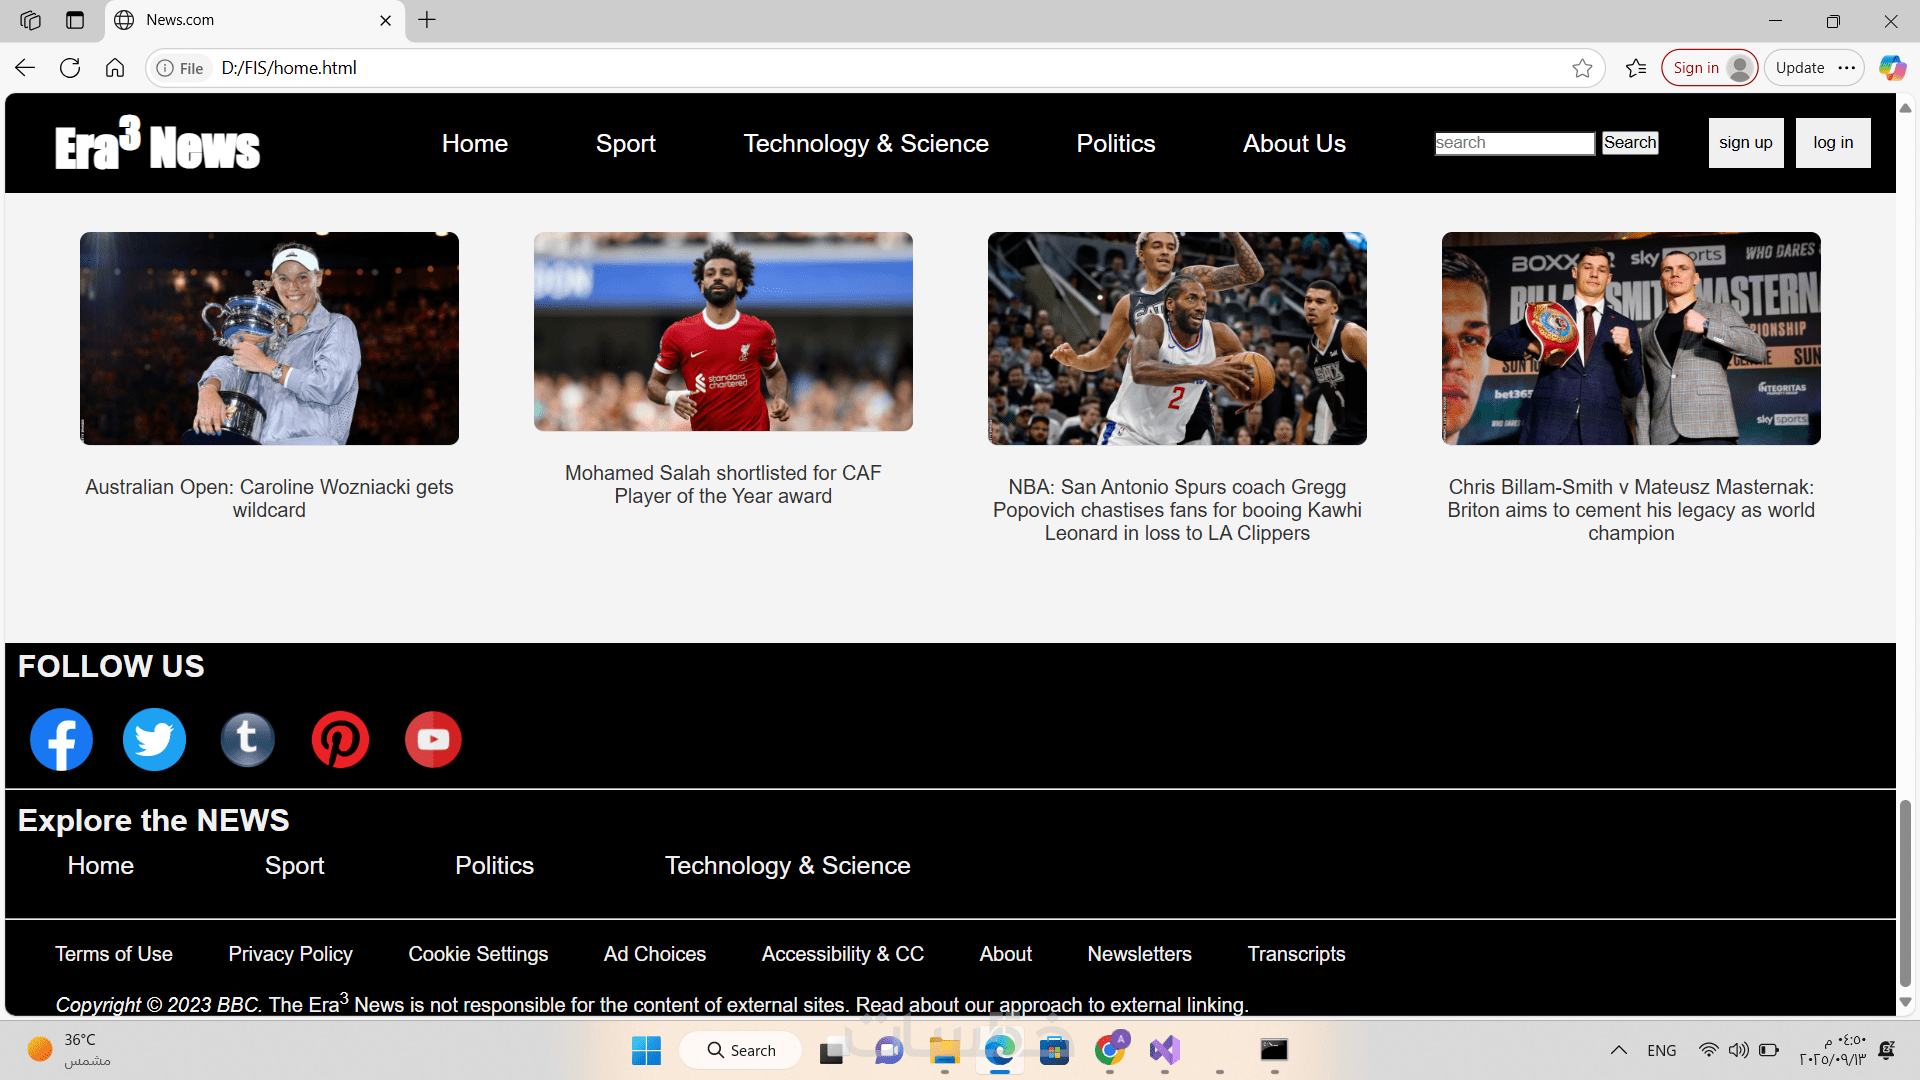The width and height of the screenshot is (1920, 1080).
Task: Click the Twitter bird icon
Action: [x=154, y=739]
